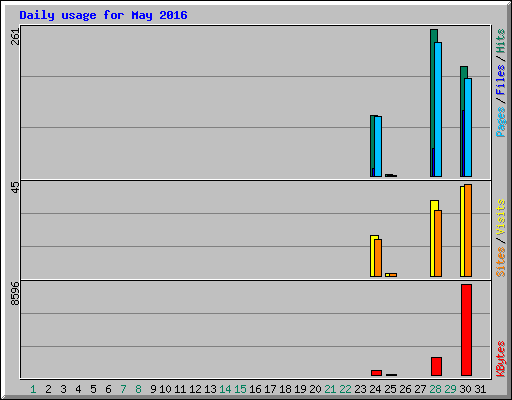Click the Pages legend label
The image size is (512, 400).
(x=501, y=122)
